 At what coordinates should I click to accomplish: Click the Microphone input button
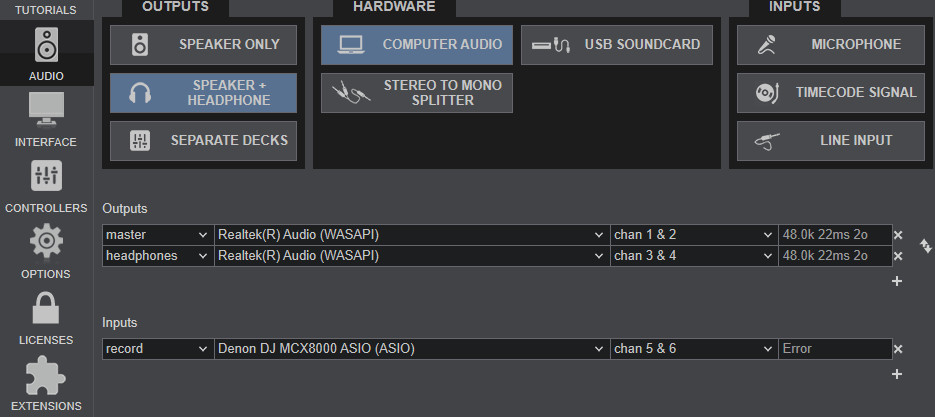pyautogui.click(x=831, y=45)
